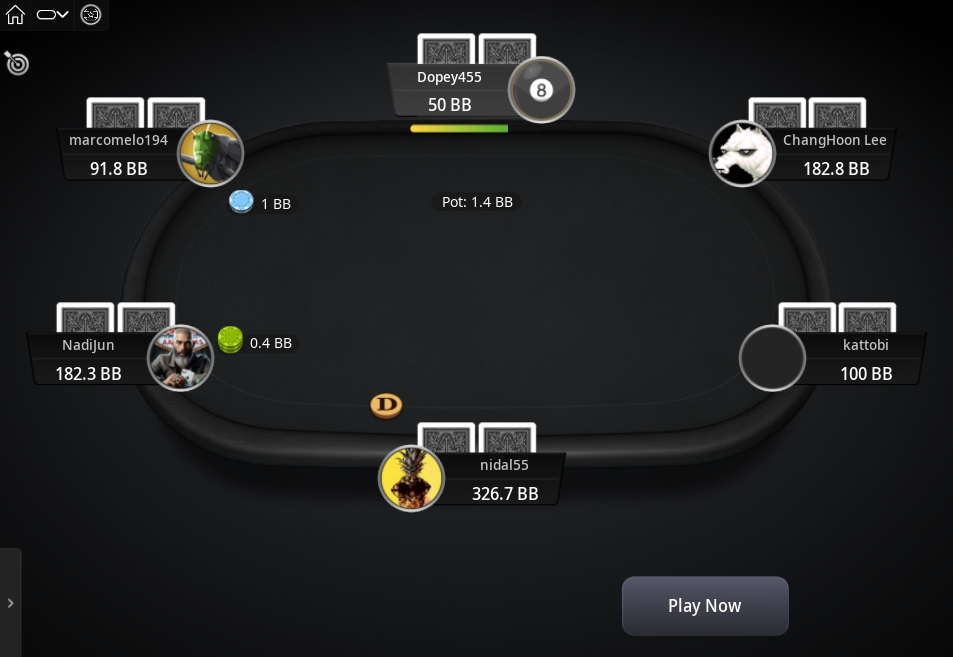Image resolution: width=953 pixels, height=657 pixels.
Task: Click the blue 1 BB chip
Action: (241, 202)
